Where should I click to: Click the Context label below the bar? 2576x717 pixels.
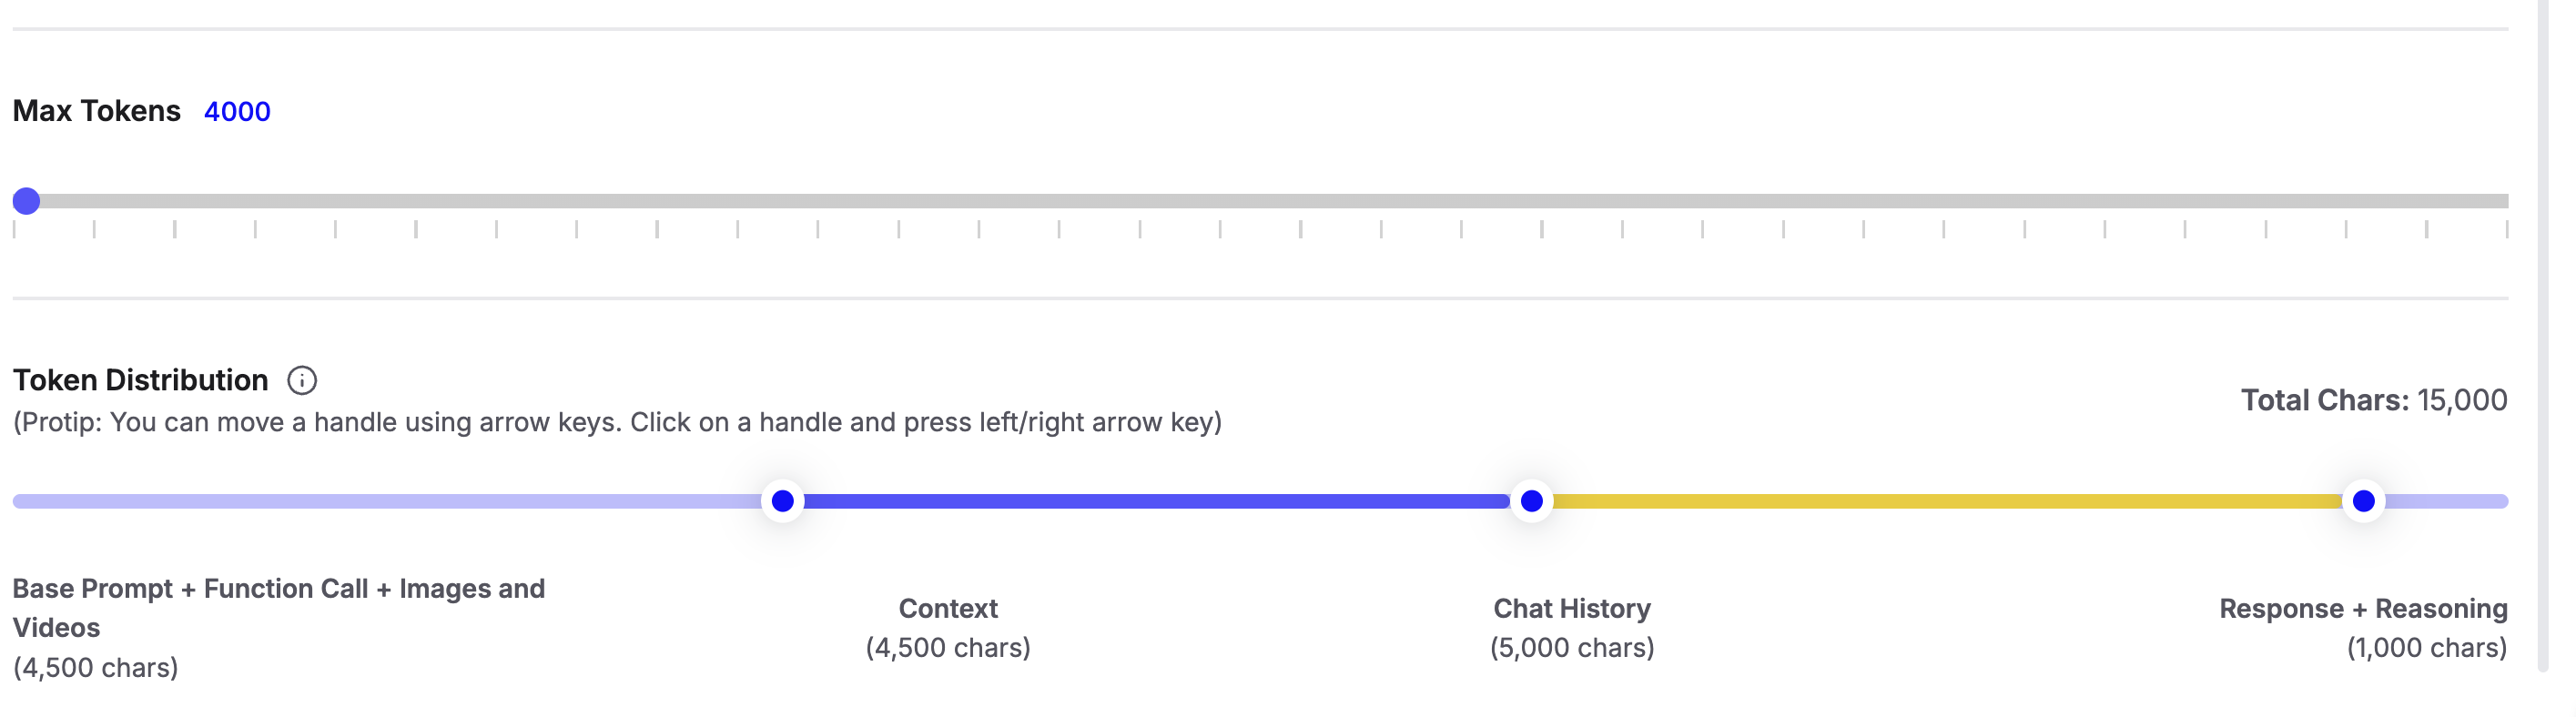pos(948,608)
